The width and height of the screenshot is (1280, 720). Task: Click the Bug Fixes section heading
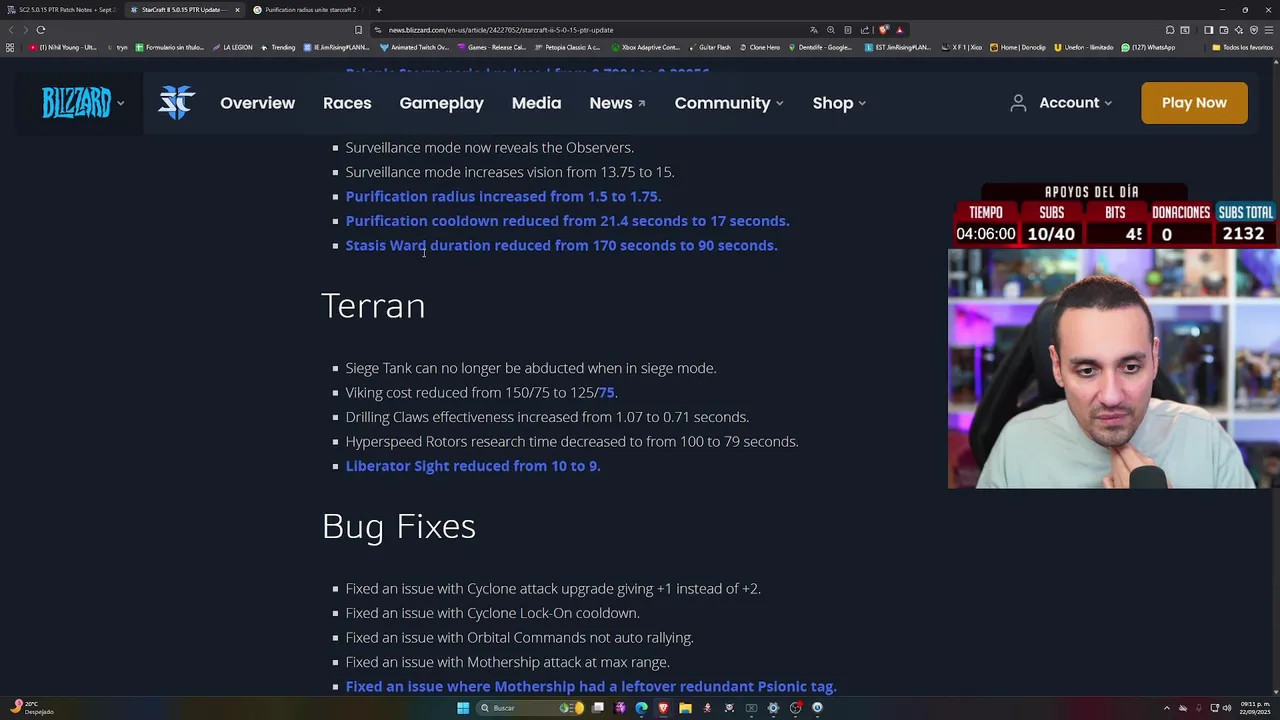399,527
